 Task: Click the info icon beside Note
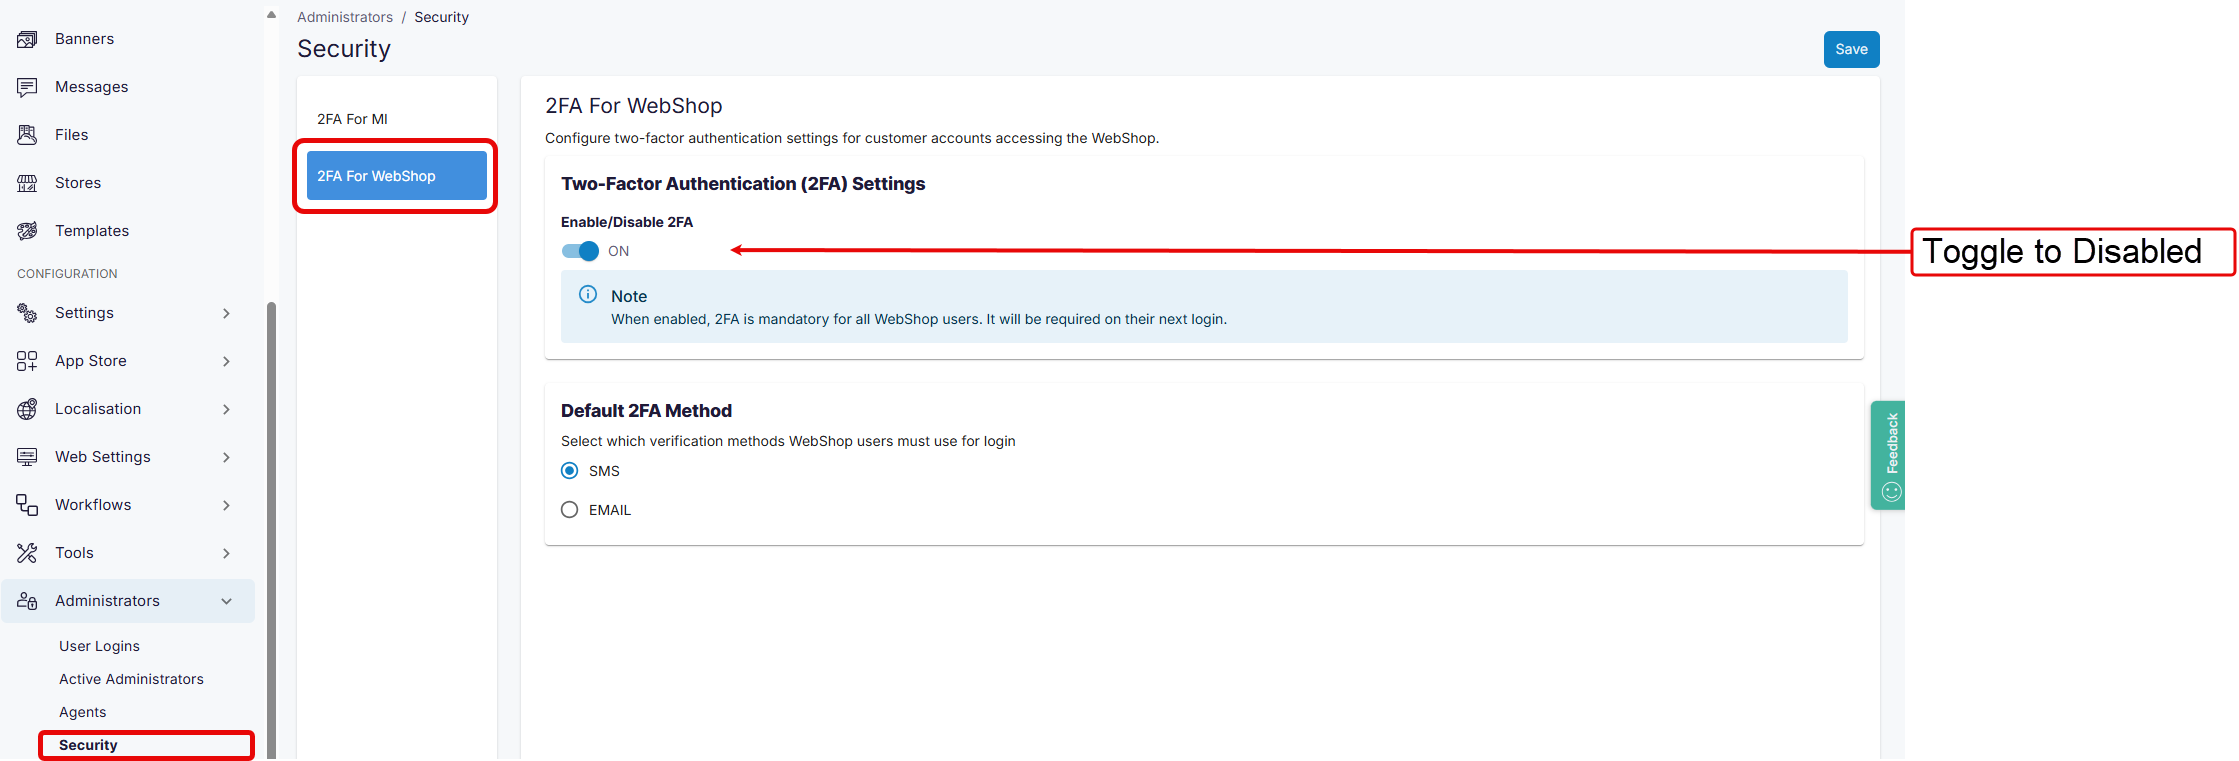coord(588,294)
